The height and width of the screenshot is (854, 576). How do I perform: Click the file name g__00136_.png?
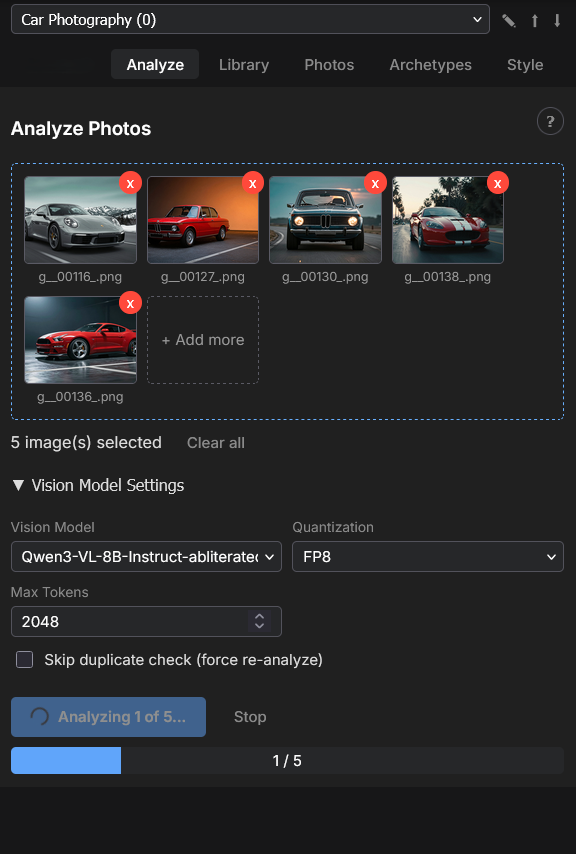[80, 396]
